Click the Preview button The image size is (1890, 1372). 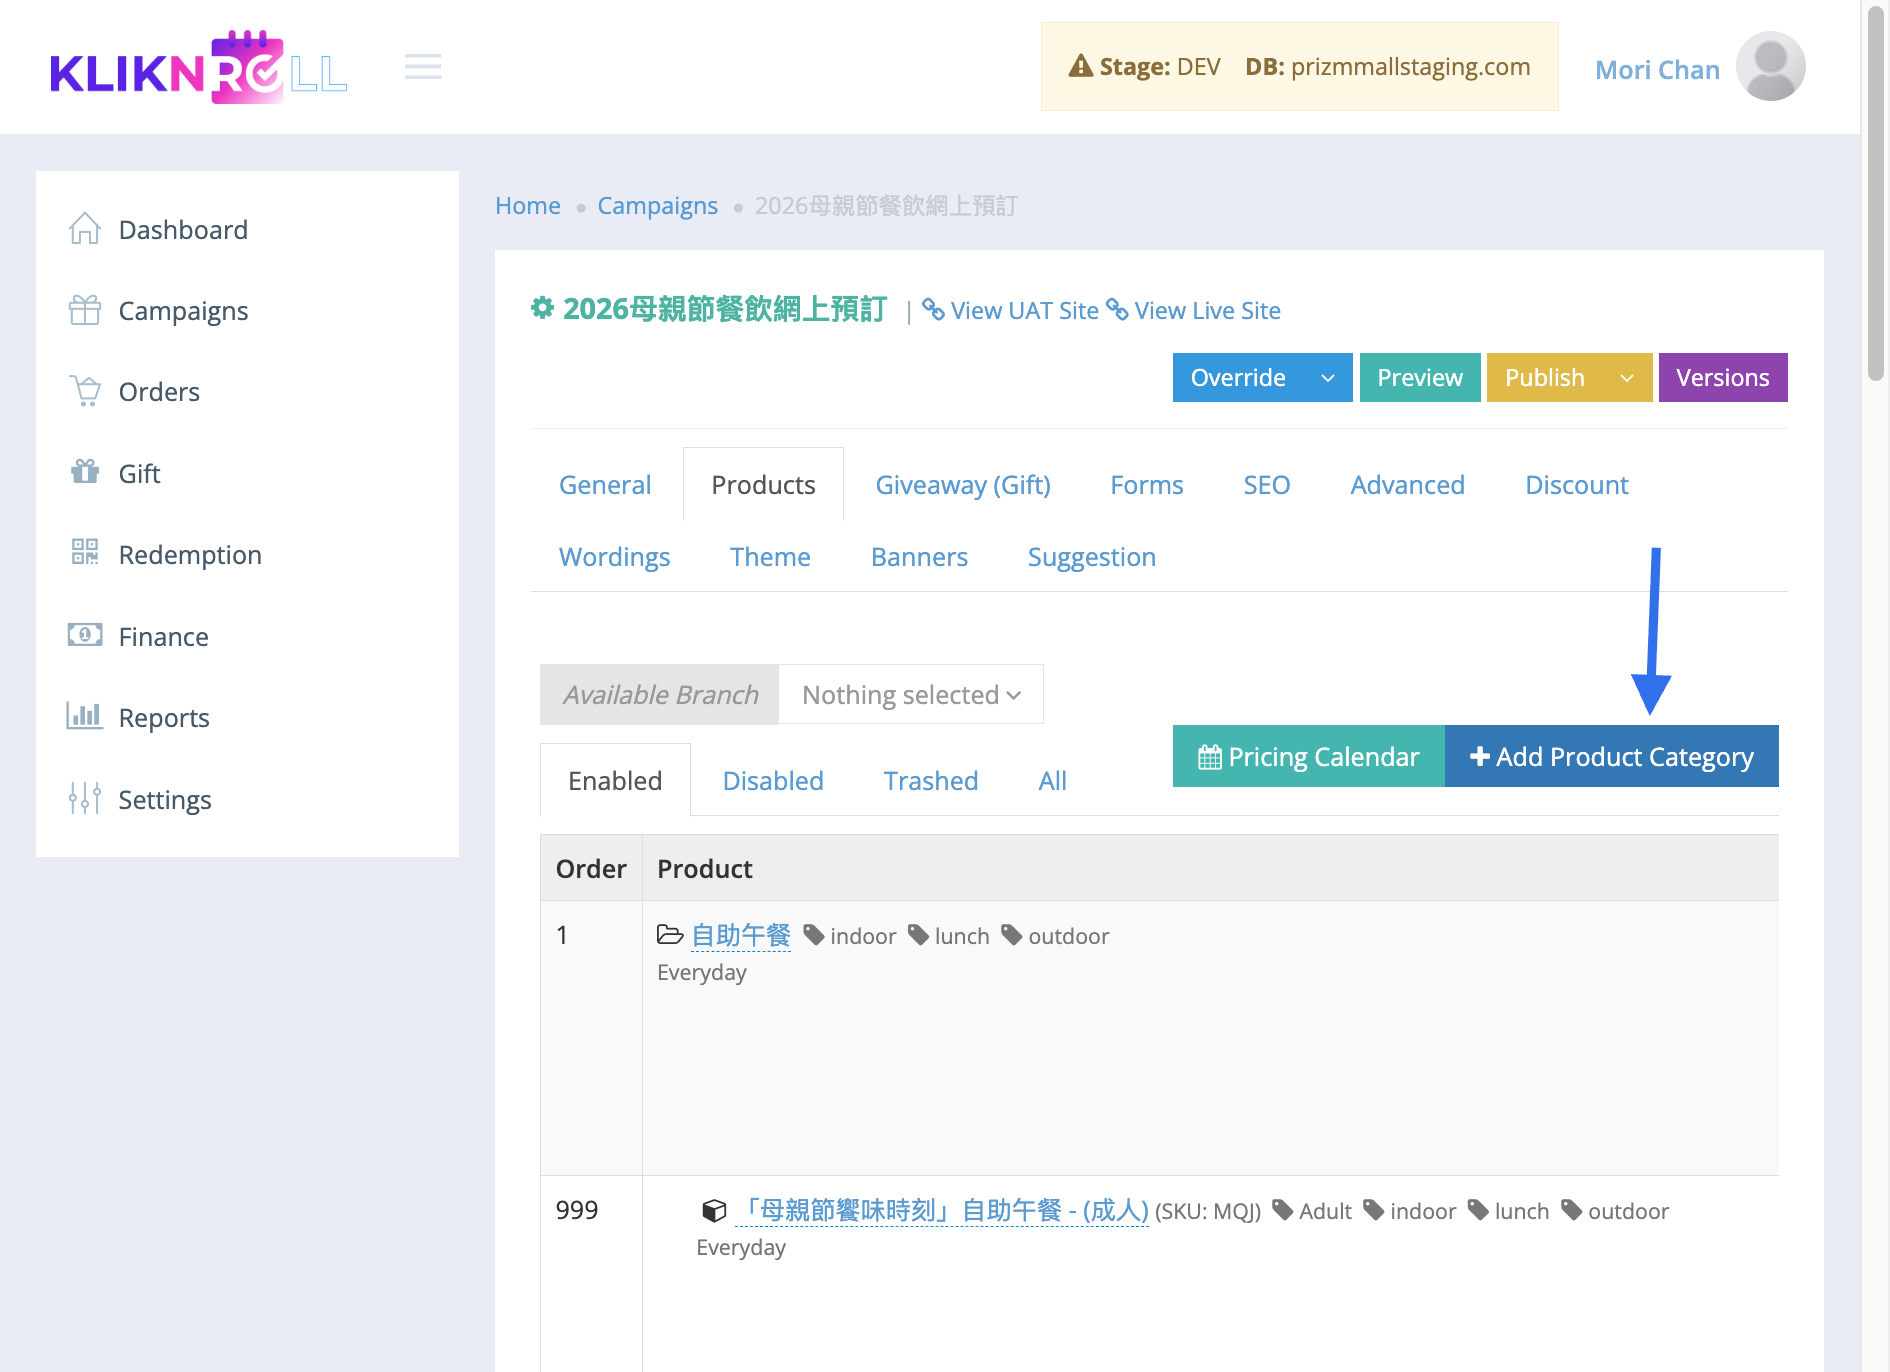coord(1419,378)
